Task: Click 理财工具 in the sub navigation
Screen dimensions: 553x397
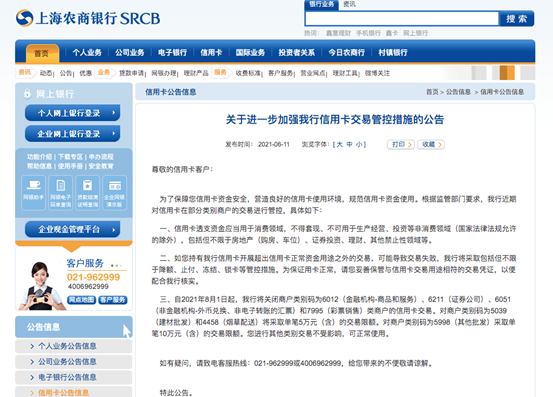Action: pos(345,73)
